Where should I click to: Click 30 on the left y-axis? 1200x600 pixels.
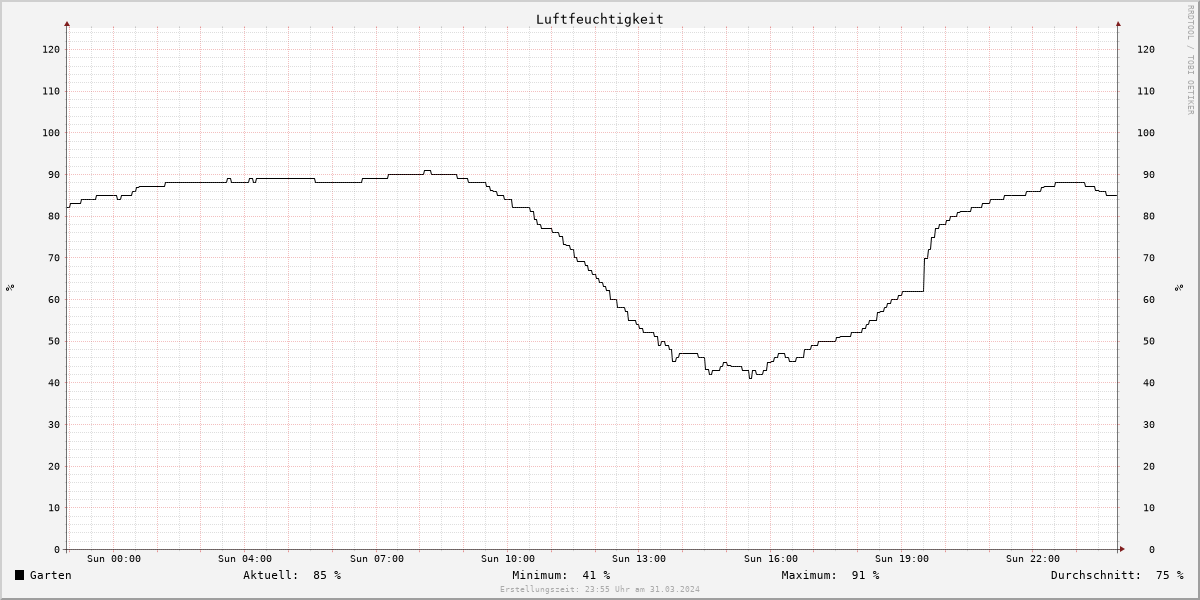coord(54,425)
